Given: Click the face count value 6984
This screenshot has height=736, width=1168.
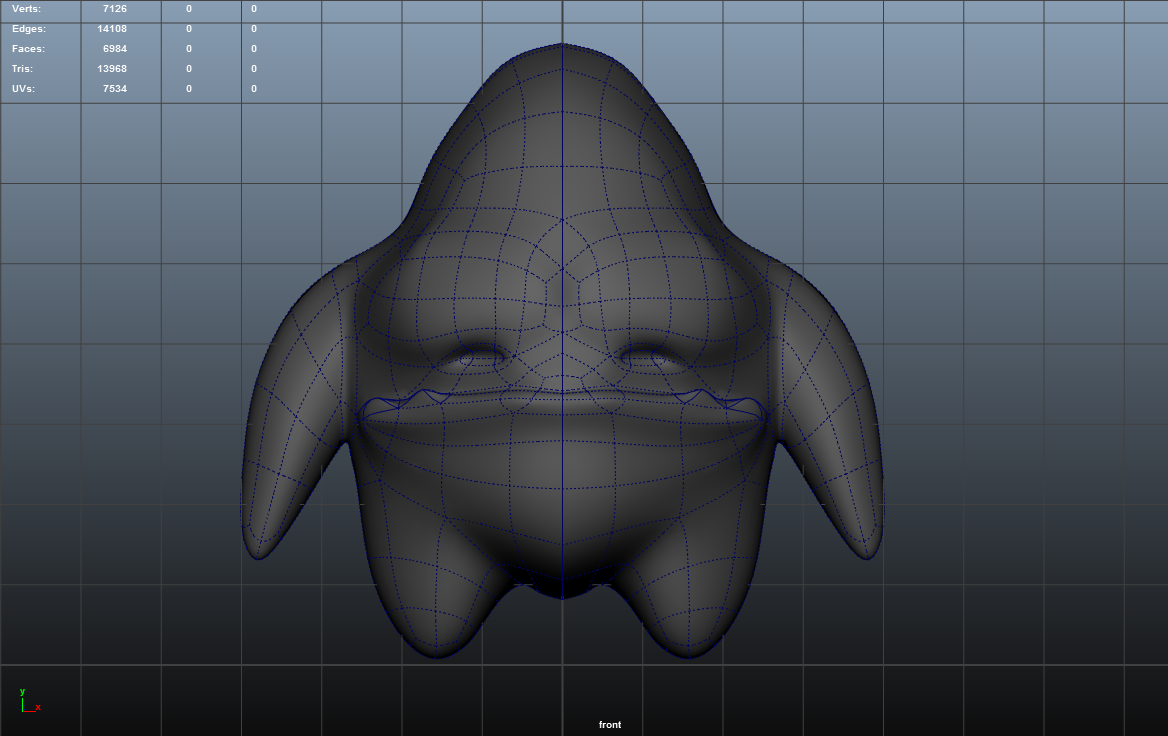Looking at the screenshot, I should pyautogui.click(x=115, y=49).
